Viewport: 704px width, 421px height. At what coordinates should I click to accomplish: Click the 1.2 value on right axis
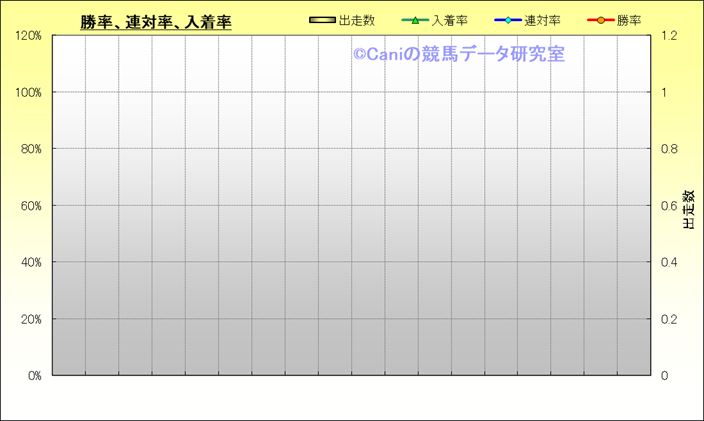[x=669, y=36]
